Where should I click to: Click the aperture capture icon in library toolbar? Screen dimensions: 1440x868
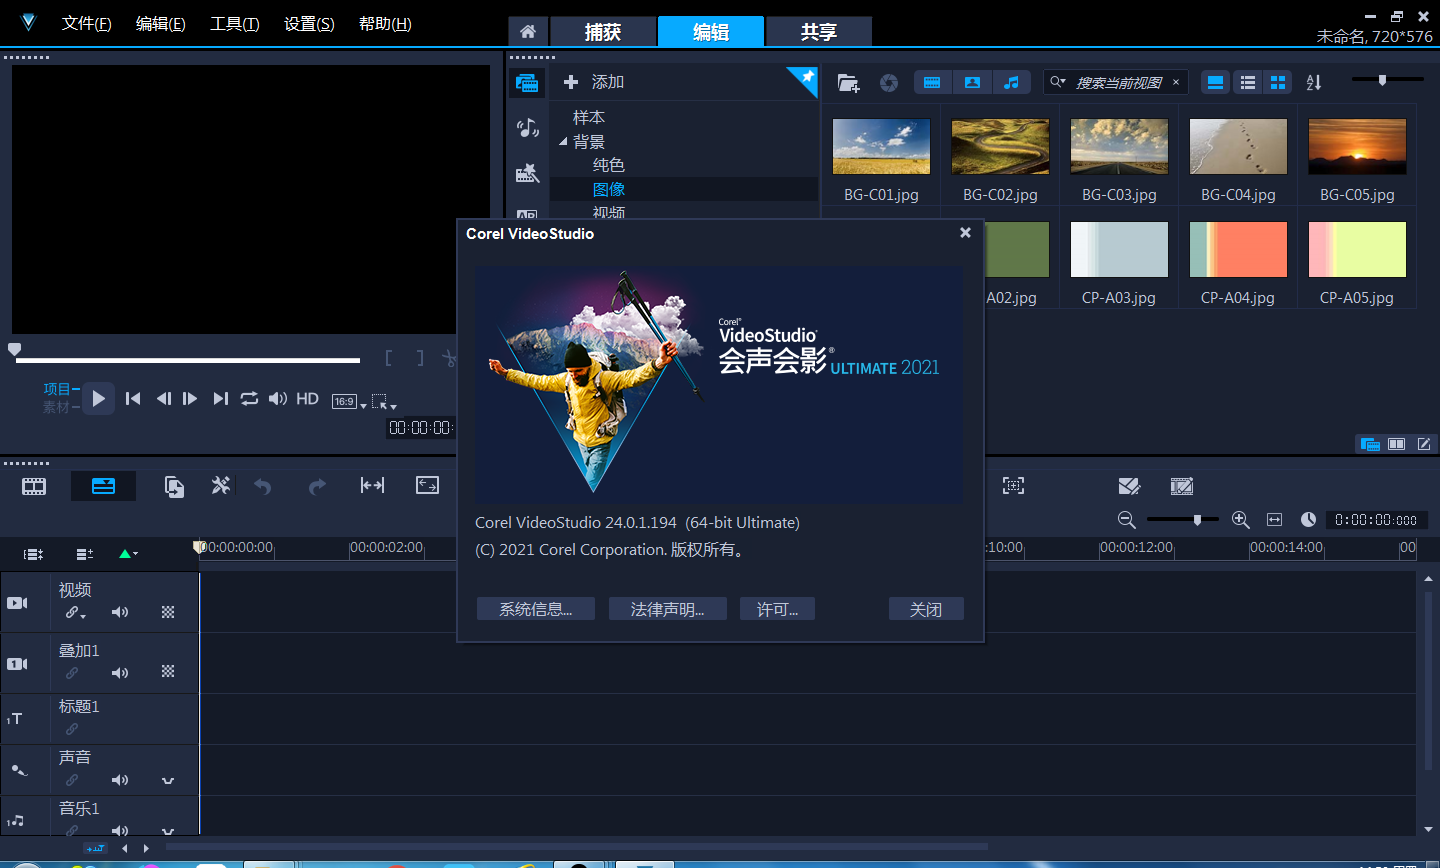(x=889, y=83)
